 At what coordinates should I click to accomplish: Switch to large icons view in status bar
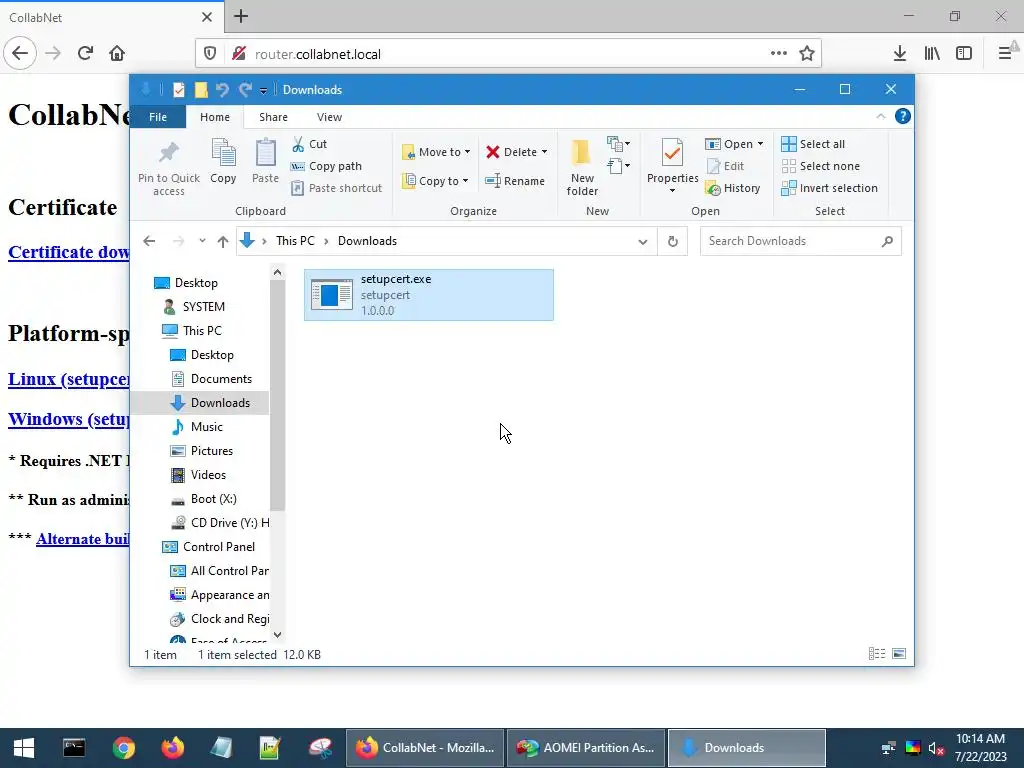point(899,654)
